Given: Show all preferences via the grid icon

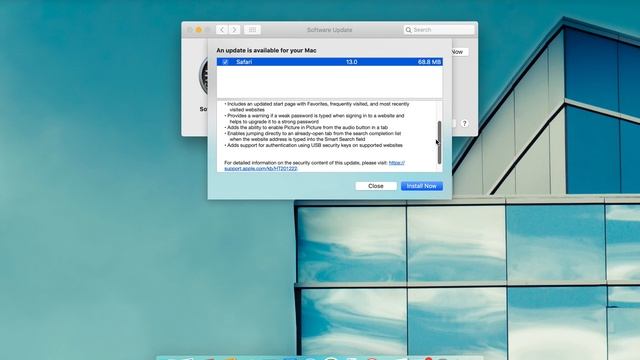Looking at the screenshot, I should (252, 30).
